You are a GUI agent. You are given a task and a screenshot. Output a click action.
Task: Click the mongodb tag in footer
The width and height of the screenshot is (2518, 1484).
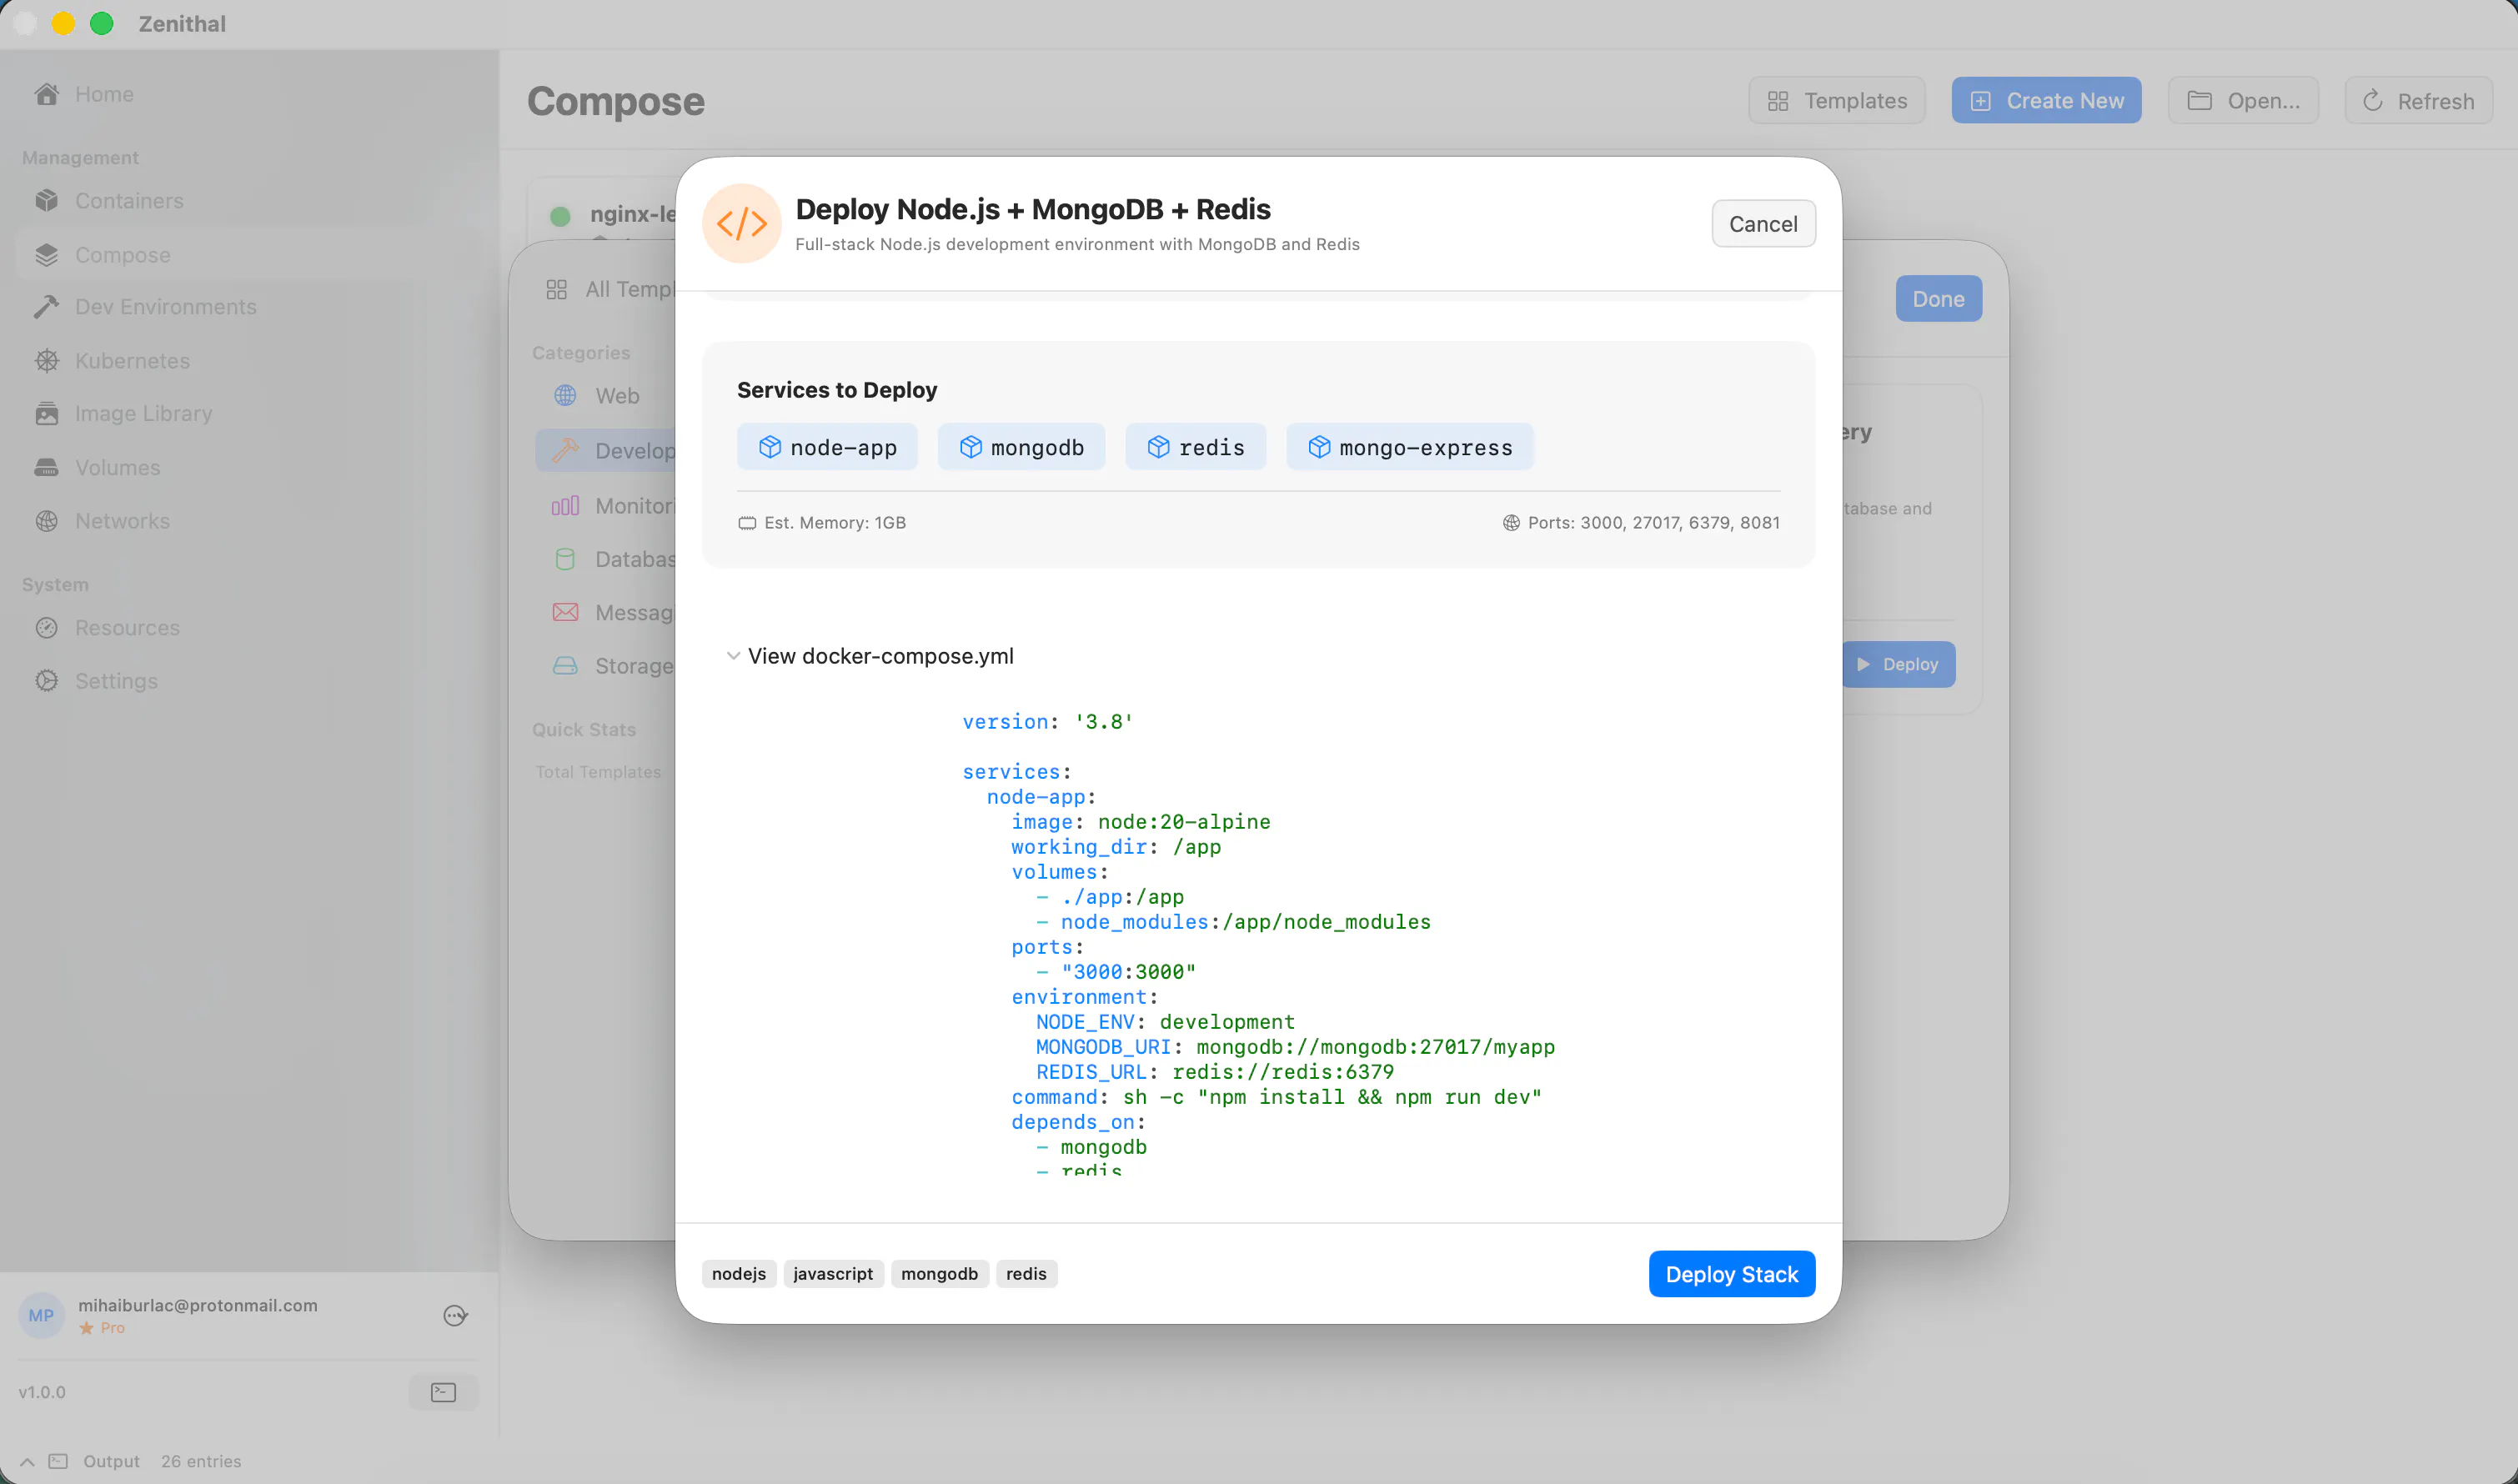(939, 1274)
